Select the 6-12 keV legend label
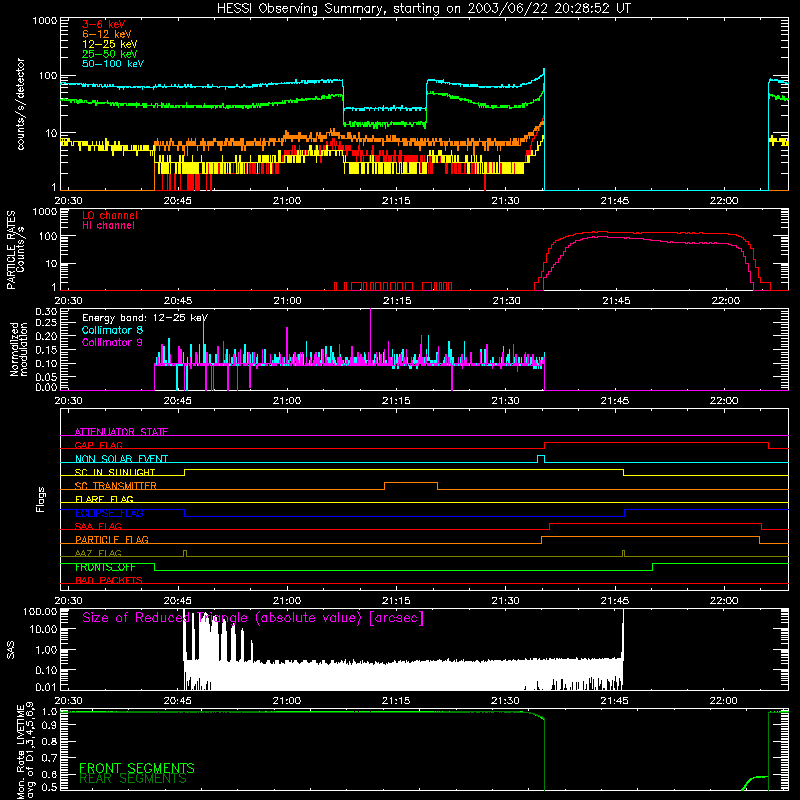This screenshot has width=800, height=800. click(x=107, y=34)
